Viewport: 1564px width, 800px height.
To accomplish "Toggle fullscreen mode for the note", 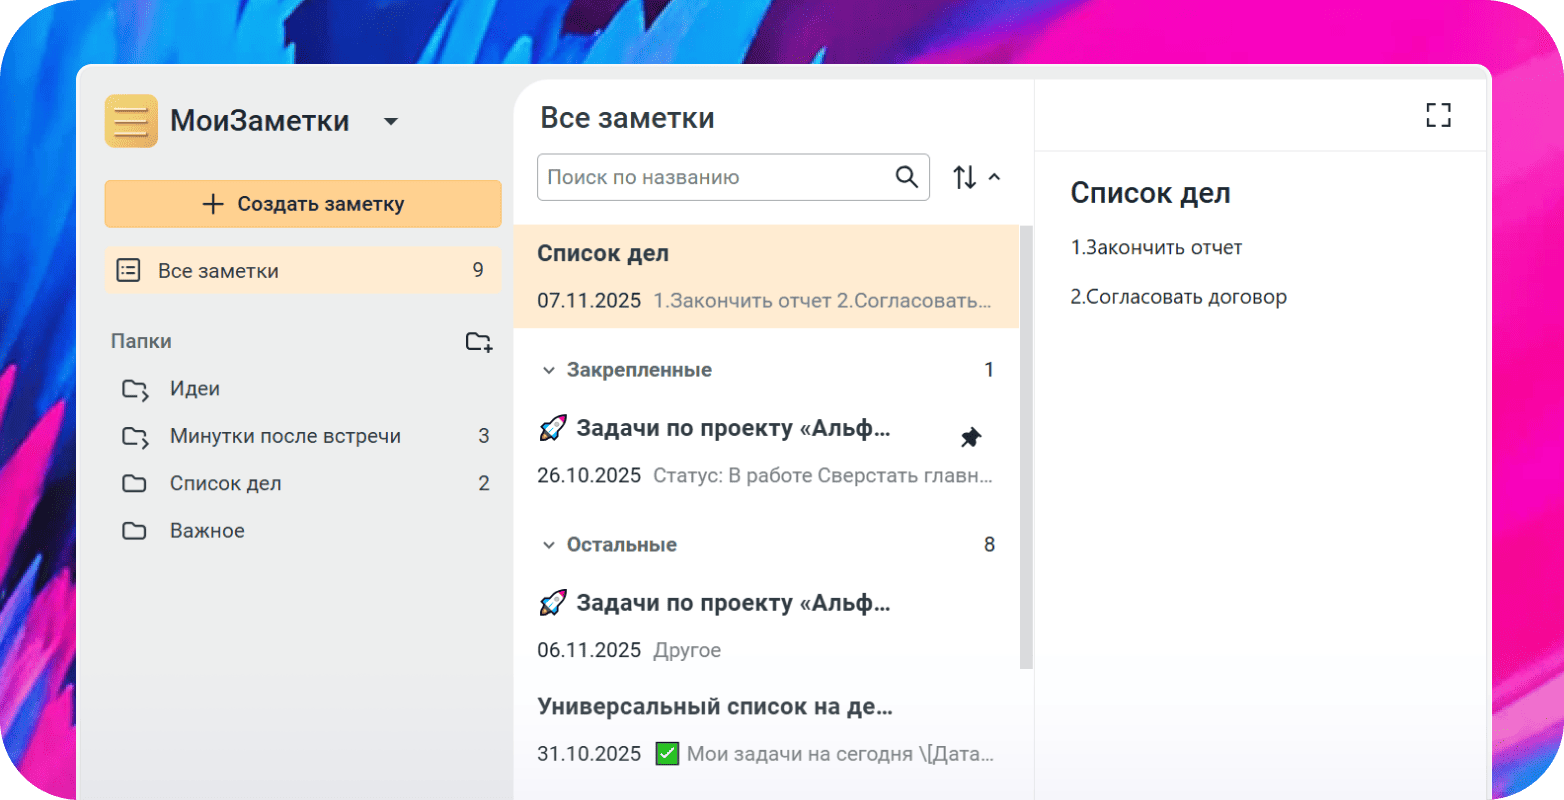I will (1438, 115).
